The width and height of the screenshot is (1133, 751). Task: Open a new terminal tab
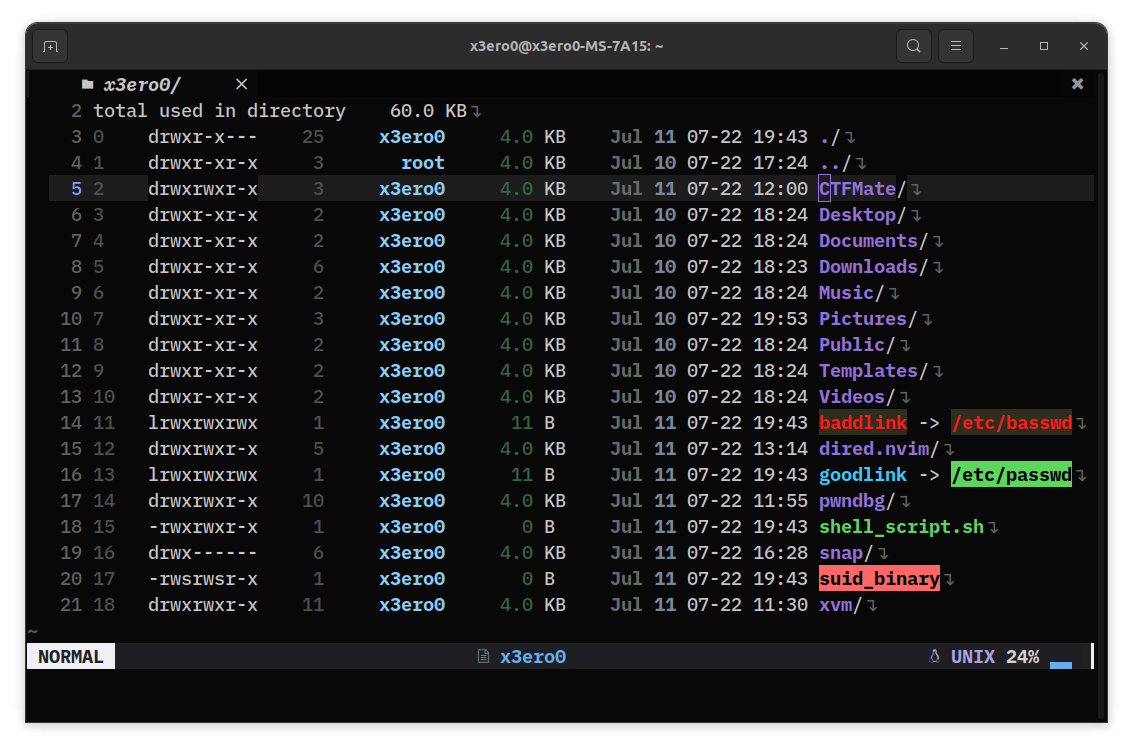tap(50, 45)
